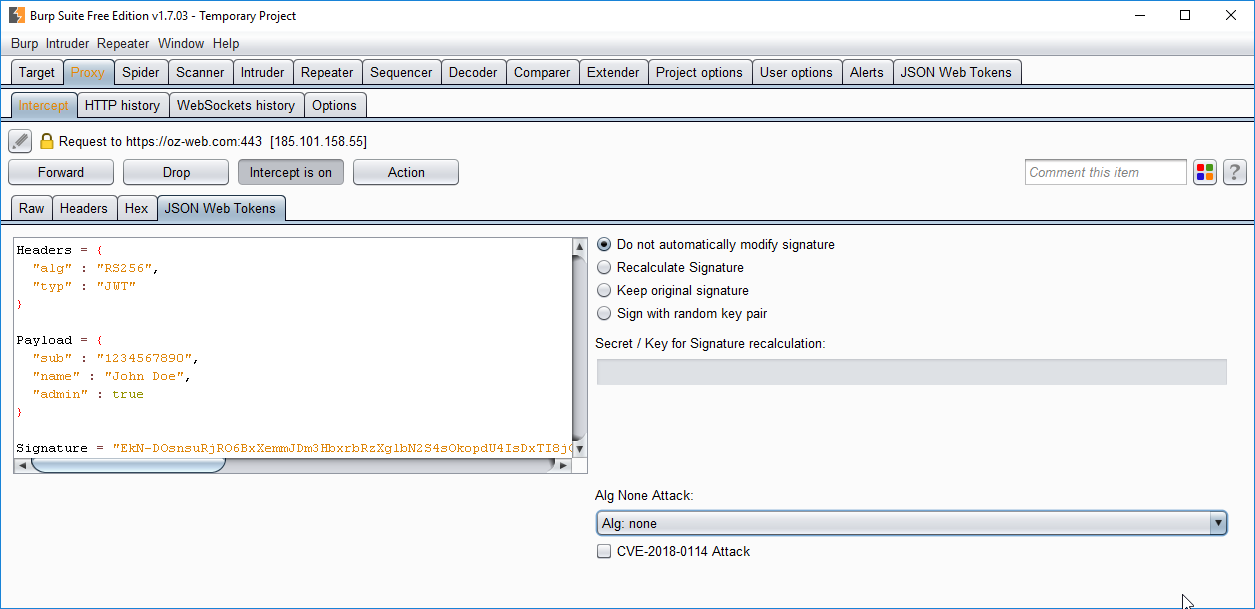
Task: Switch to the Headers message view tab
Action: pos(84,208)
